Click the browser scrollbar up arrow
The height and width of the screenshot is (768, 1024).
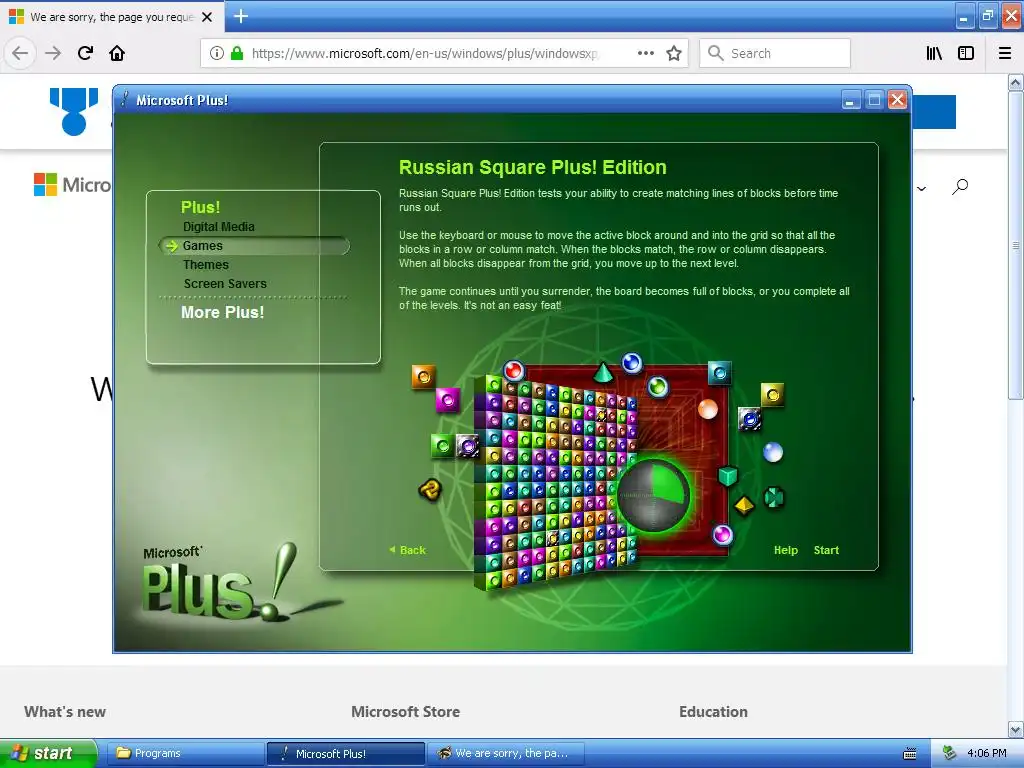1016,82
